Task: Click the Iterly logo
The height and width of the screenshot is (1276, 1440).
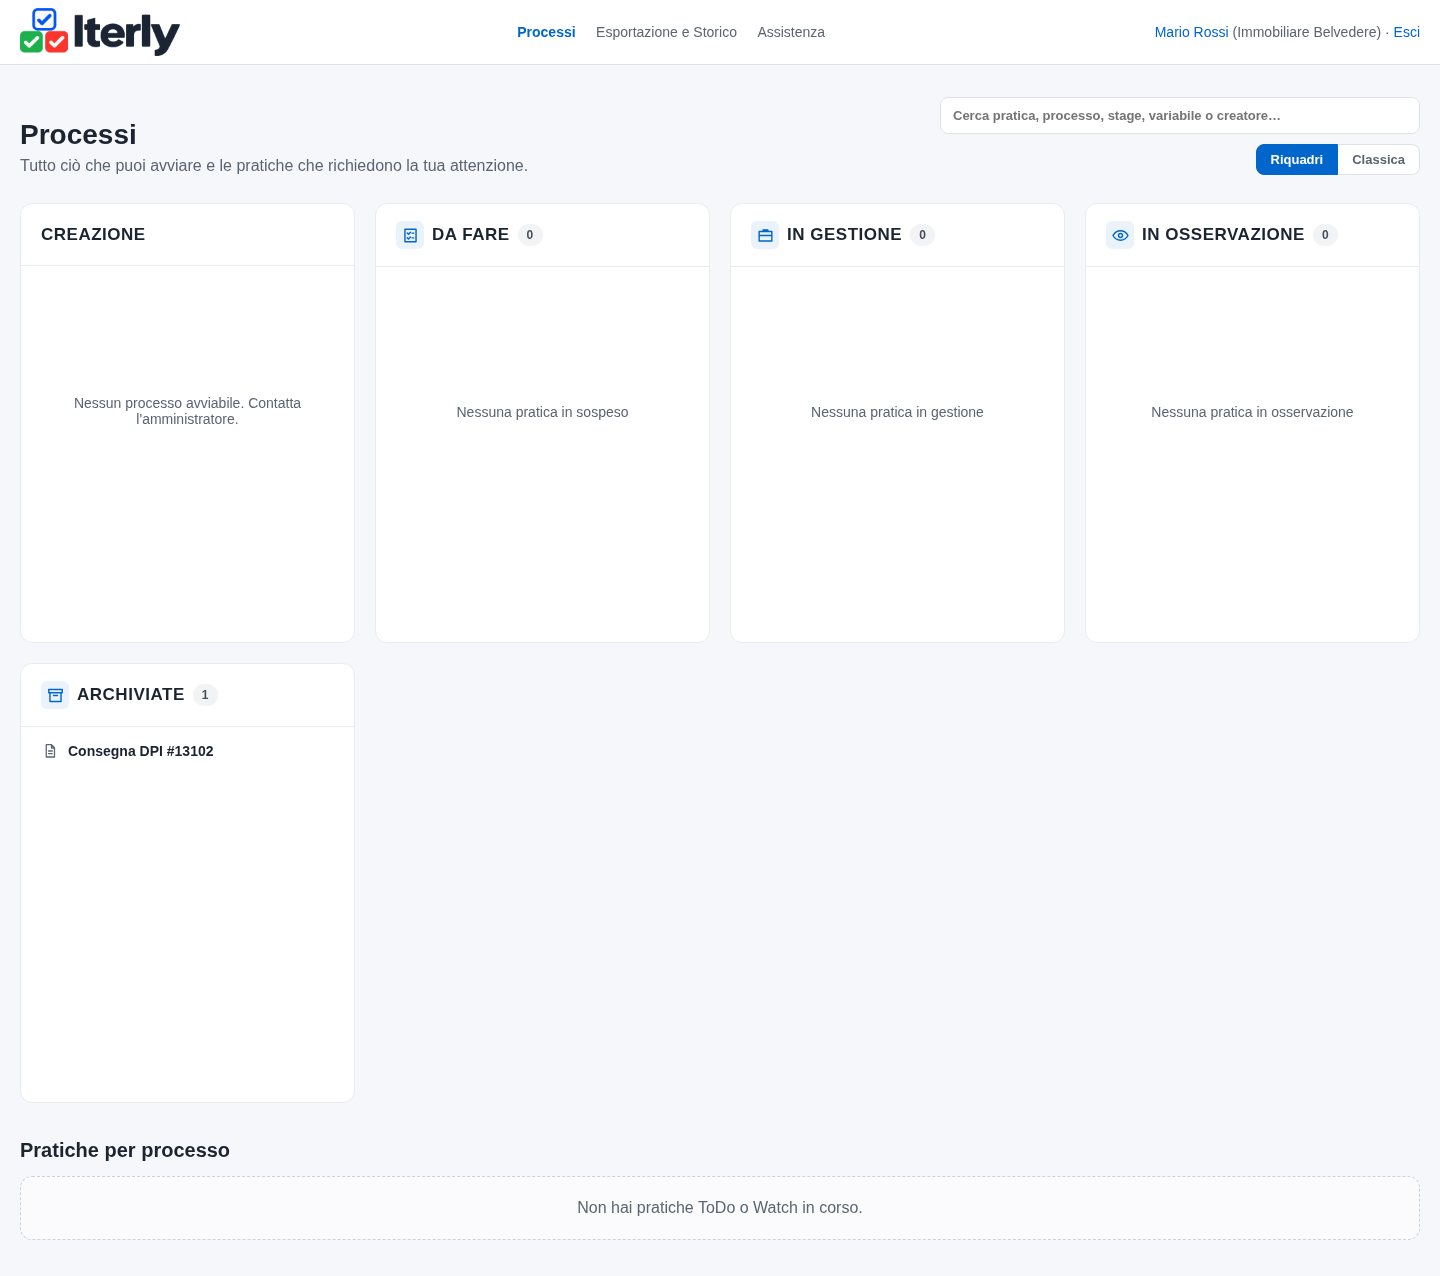Action: pos(100,32)
